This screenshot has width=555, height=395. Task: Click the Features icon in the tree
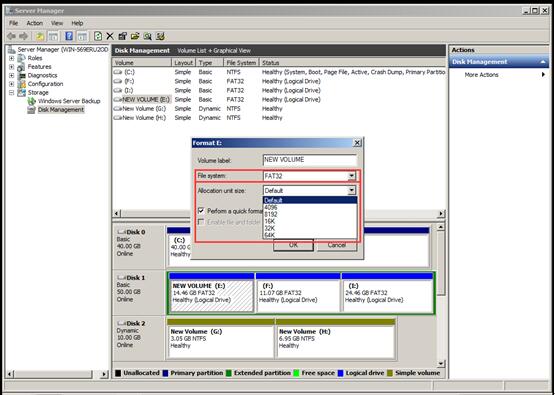[x=22, y=67]
